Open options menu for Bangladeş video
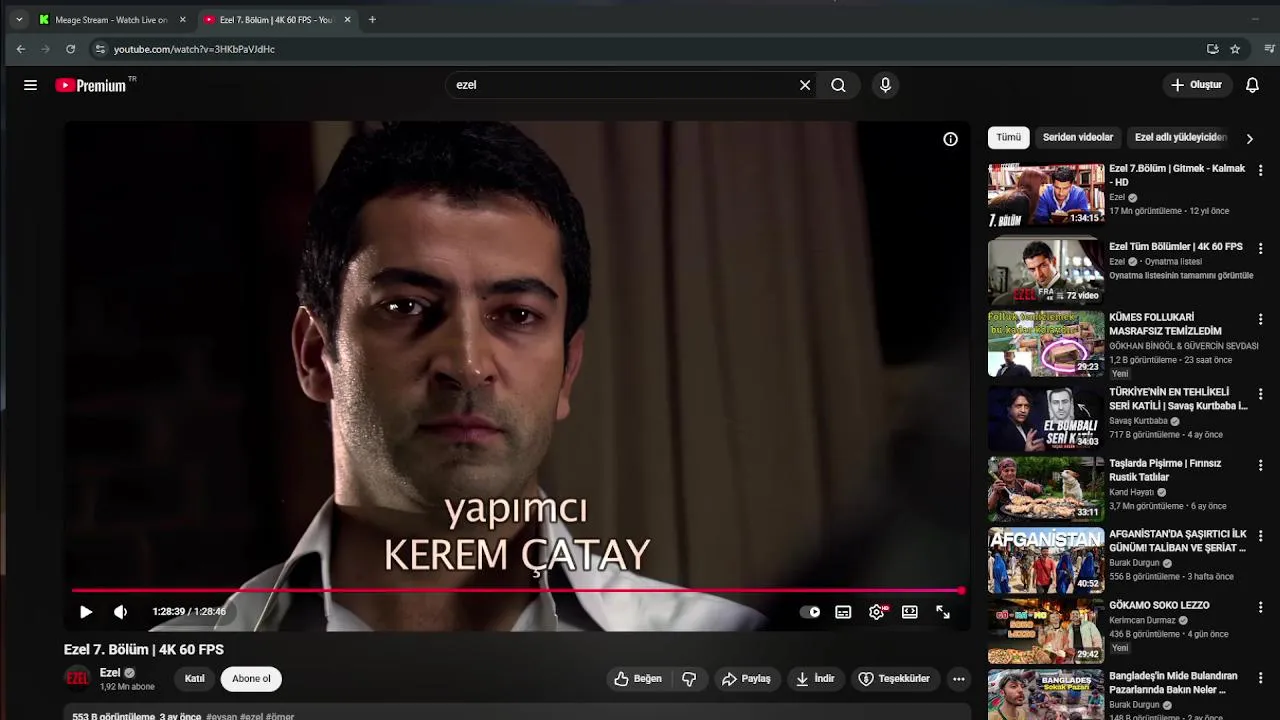Image resolution: width=1280 pixels, height=720 pixels. (1260, 678)
